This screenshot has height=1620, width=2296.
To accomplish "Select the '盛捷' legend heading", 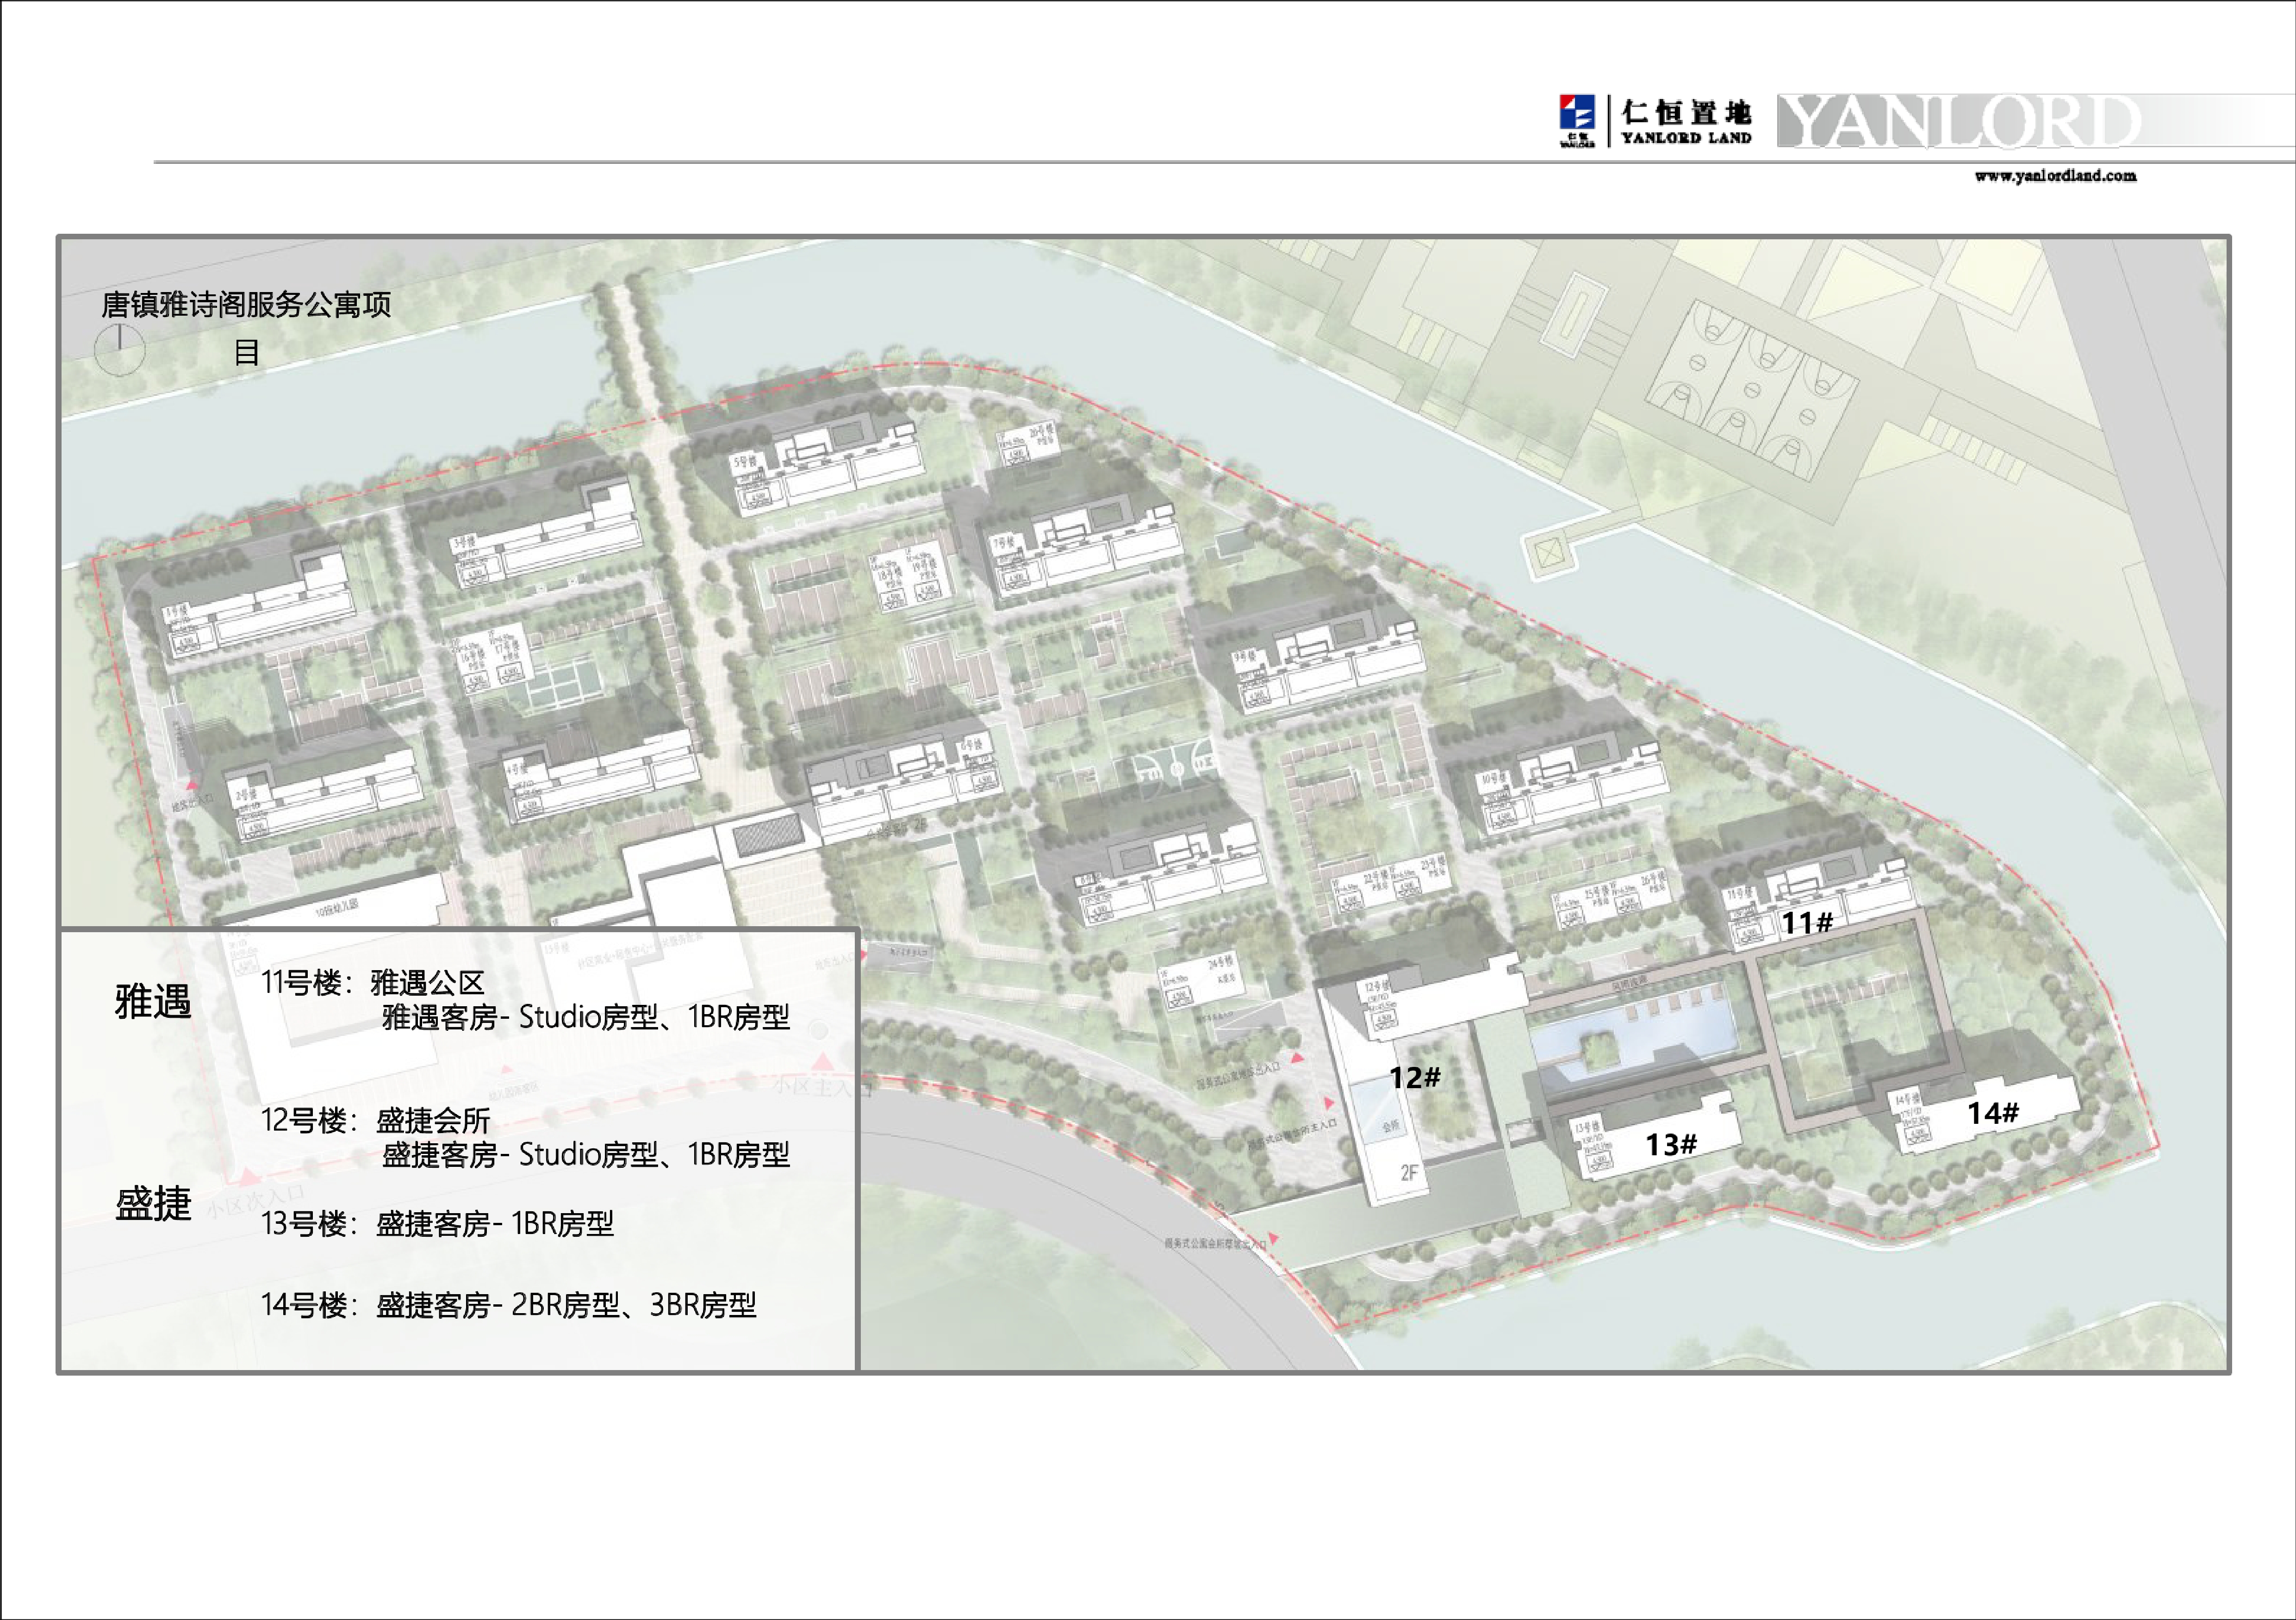I will tap(153, 1203).
